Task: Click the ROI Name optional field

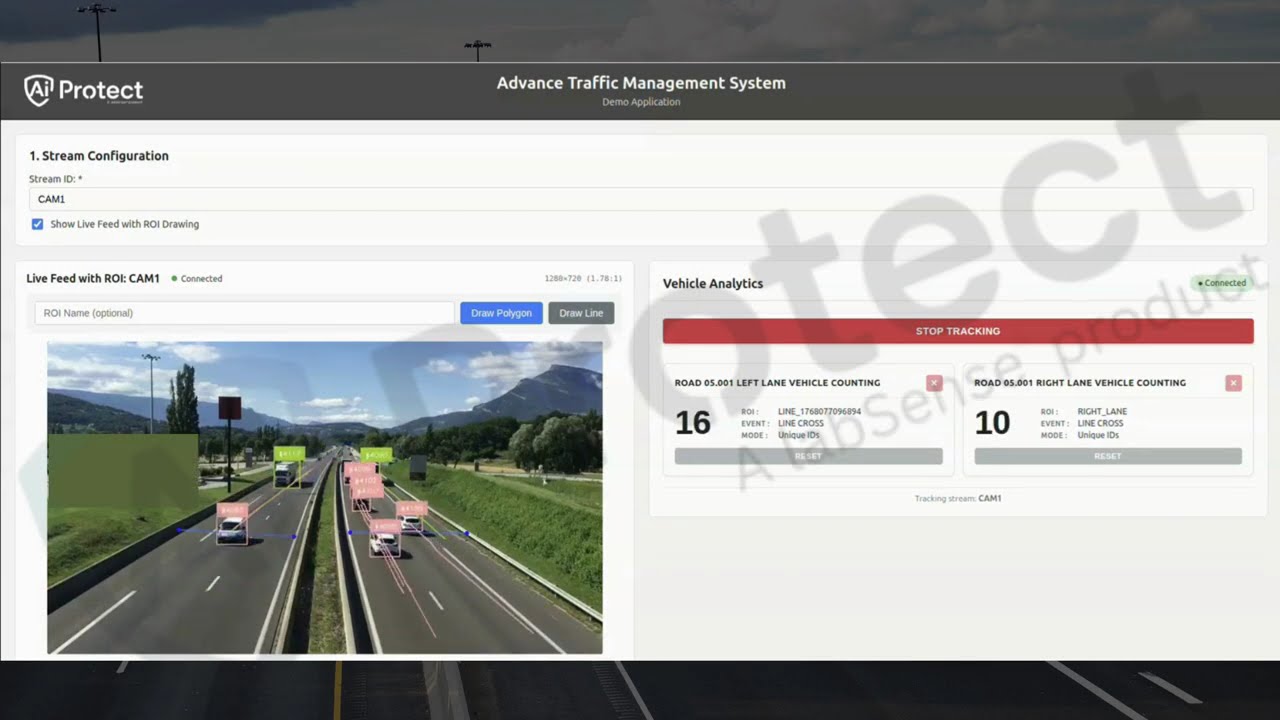Action: [x=244, y=313]
